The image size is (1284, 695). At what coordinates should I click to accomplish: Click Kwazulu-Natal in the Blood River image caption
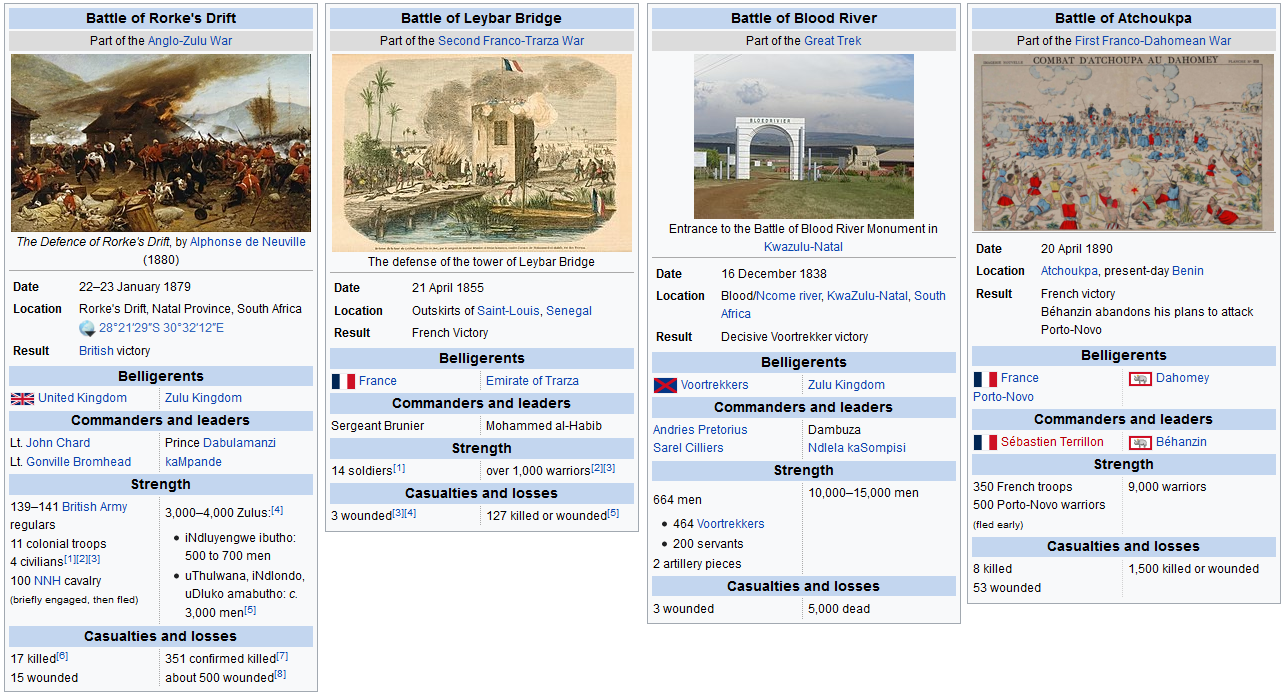[x=804, y=247]
